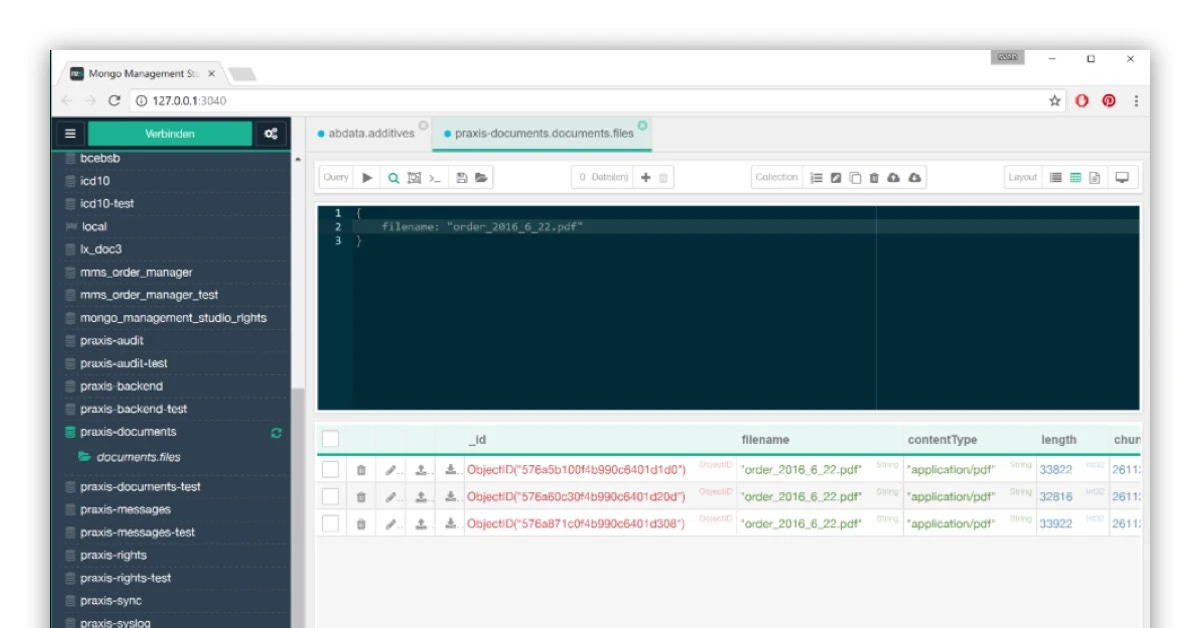Viewport: 1200px width, 628px height.
Task: Click the focus-frame icon in Query toolbar
Action: tap(414, 178)
